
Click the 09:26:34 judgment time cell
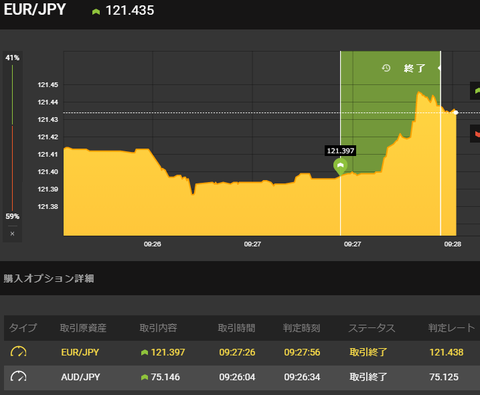302,377
